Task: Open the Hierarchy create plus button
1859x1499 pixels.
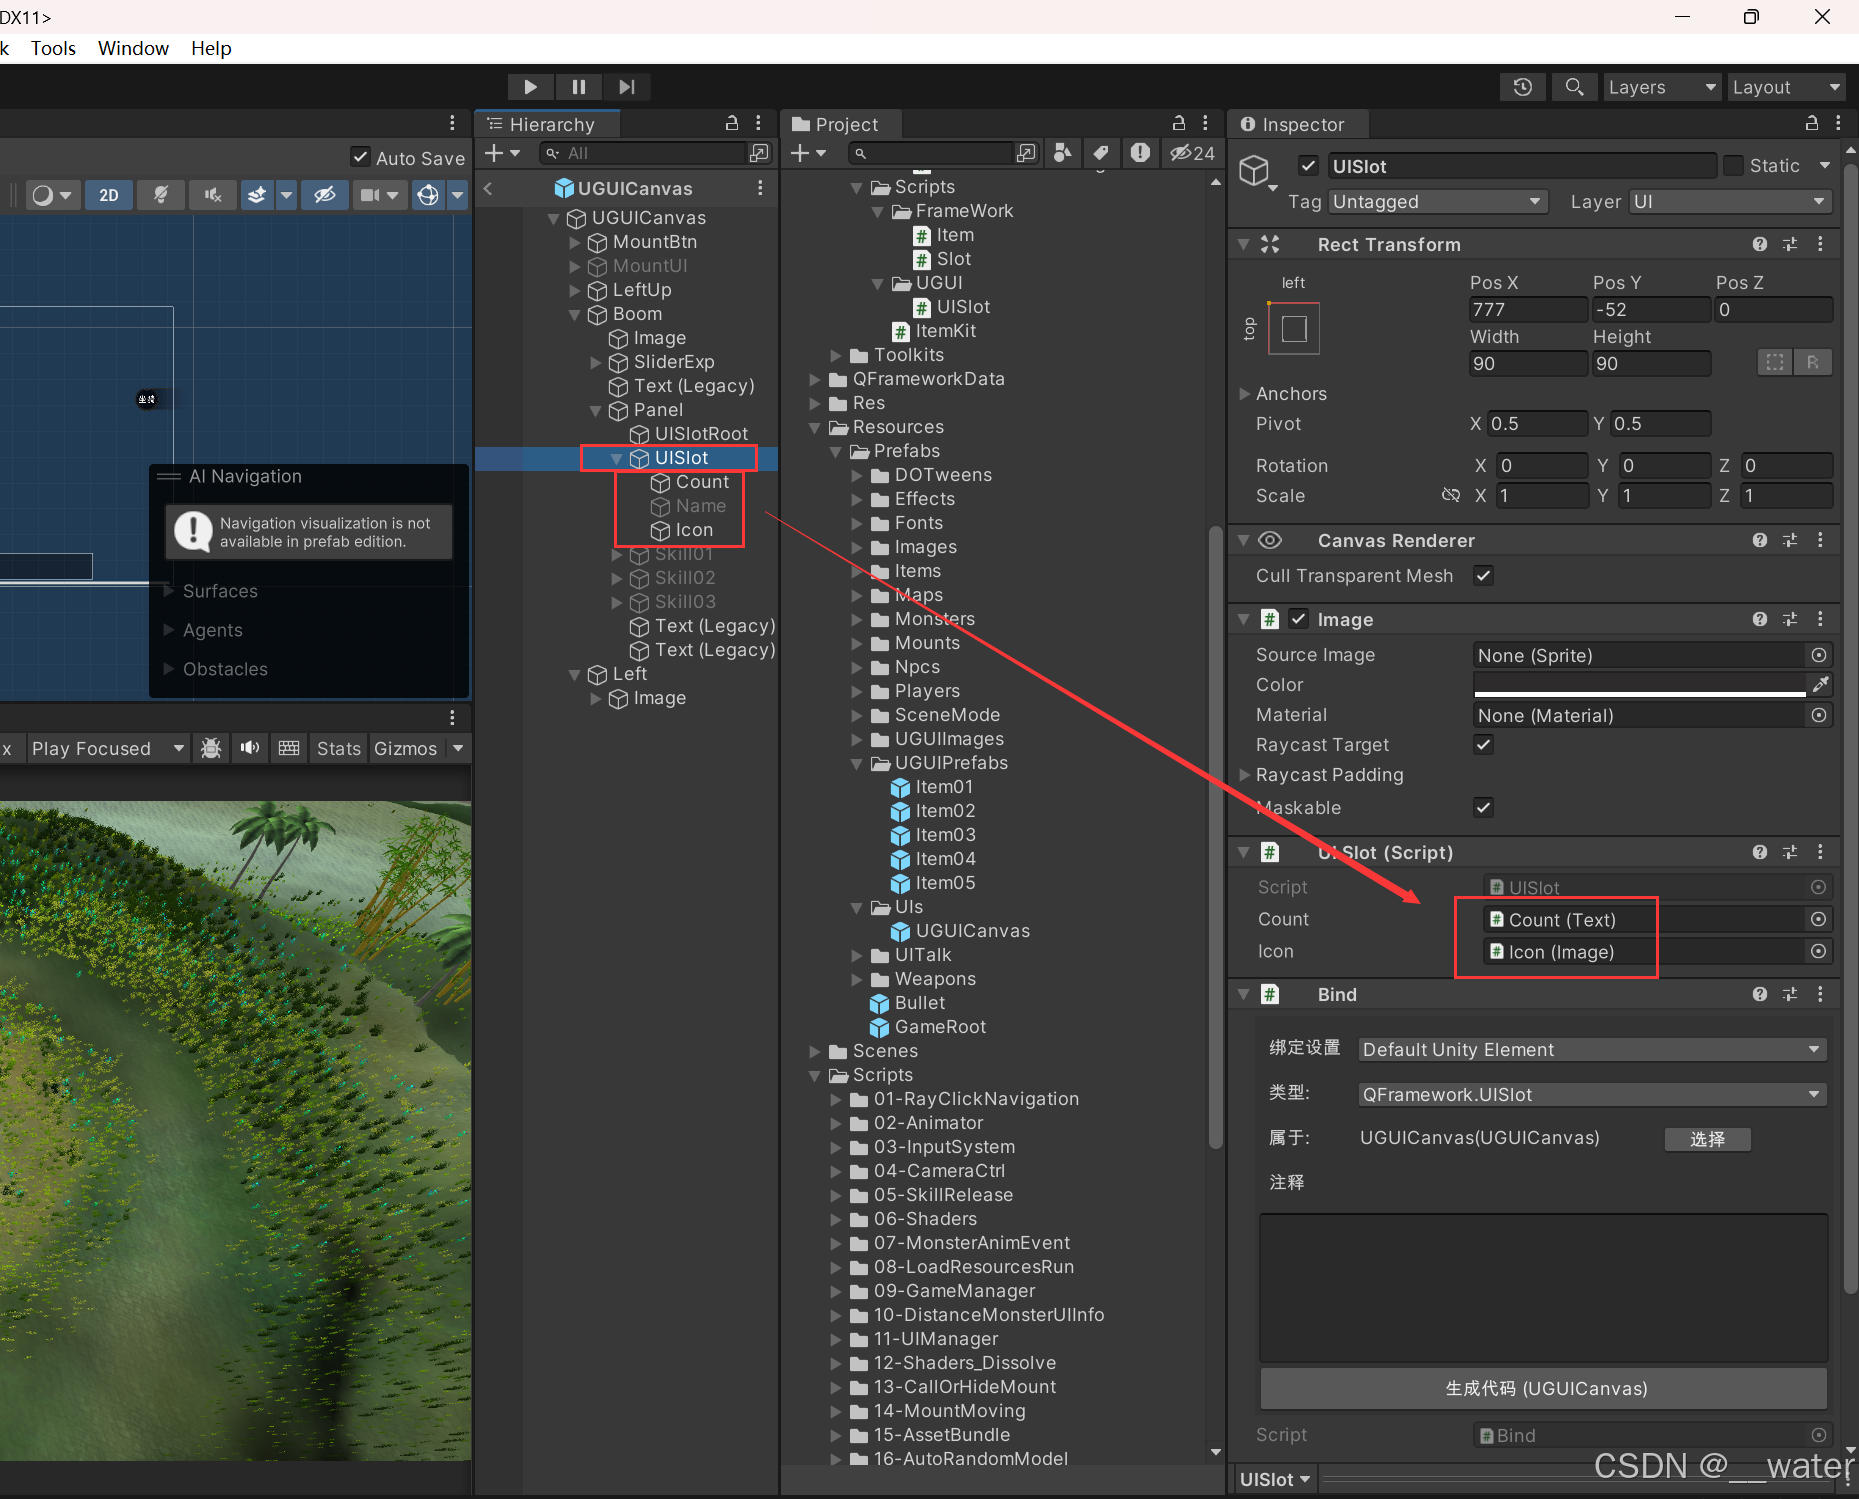Action: click(x=502, y=153)
